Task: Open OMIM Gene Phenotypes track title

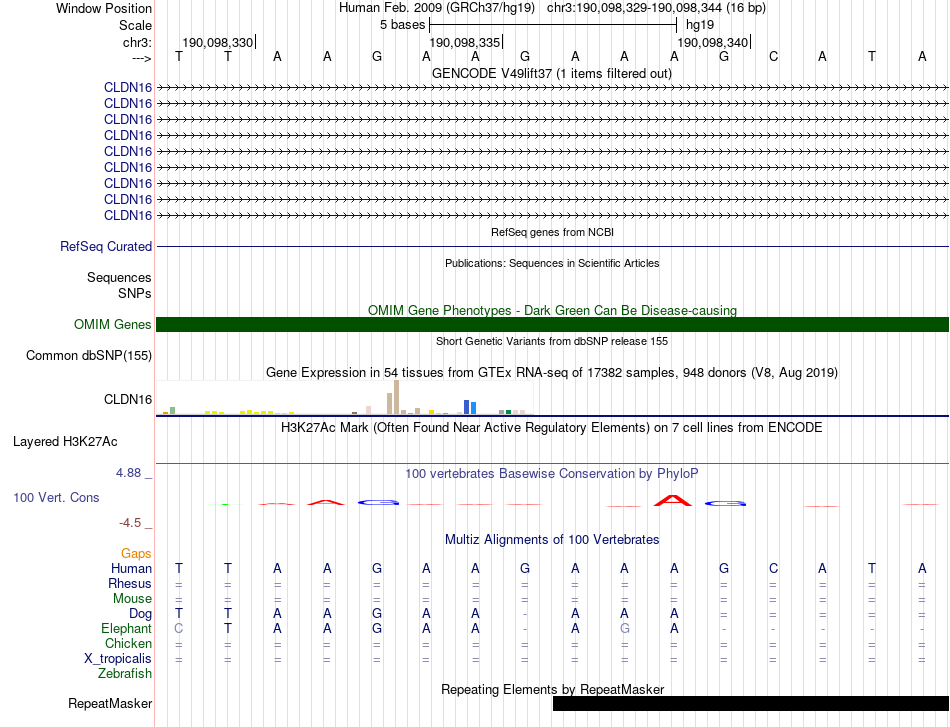Action: pyautogui.click(x=552, y=310)
